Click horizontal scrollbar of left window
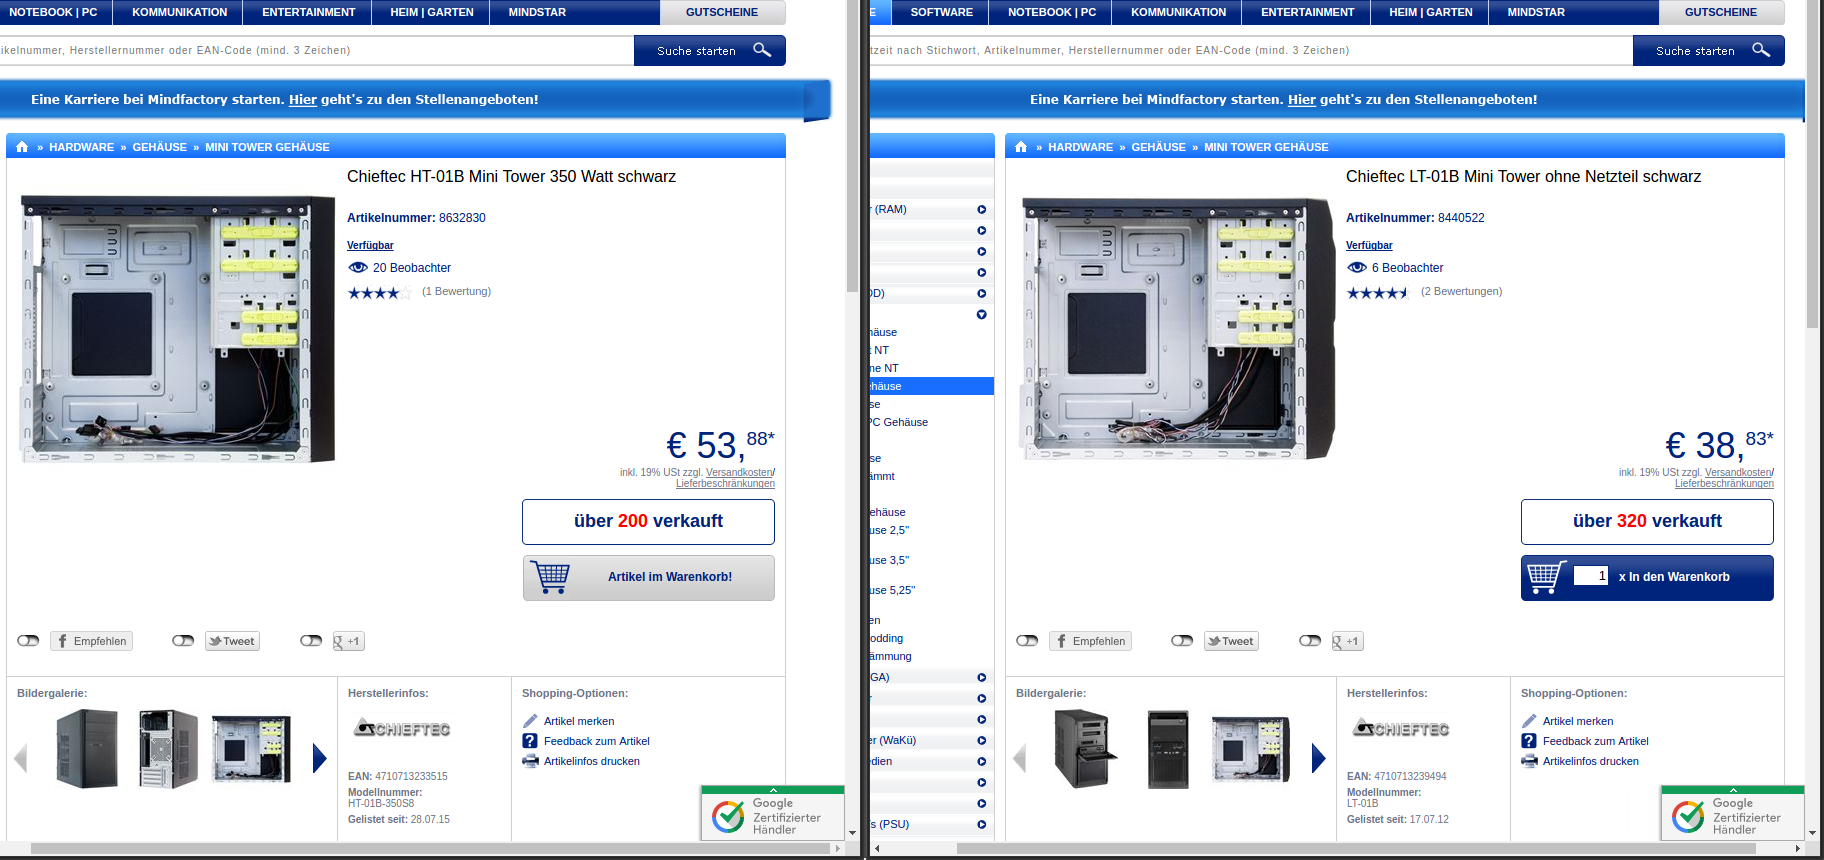 point(430,848)
